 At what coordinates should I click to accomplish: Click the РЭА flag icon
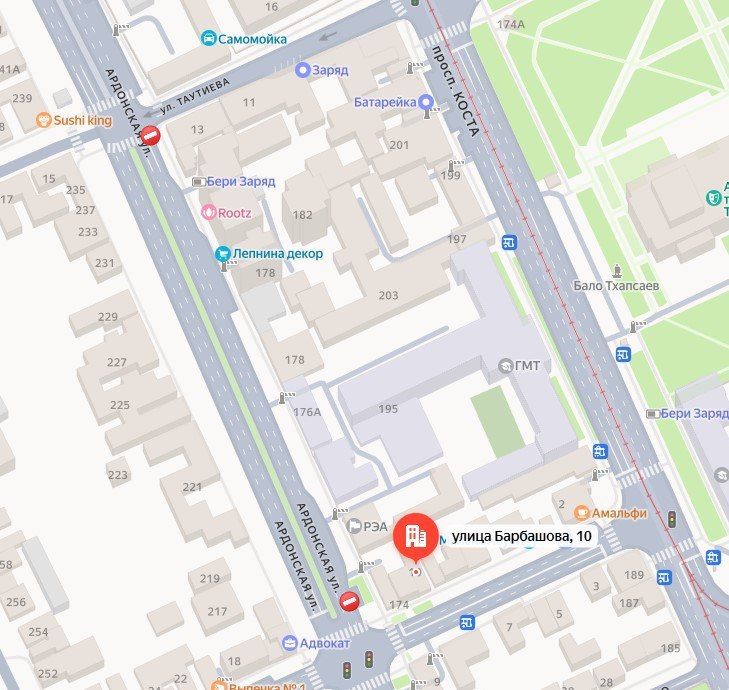(x=354, y=526)
